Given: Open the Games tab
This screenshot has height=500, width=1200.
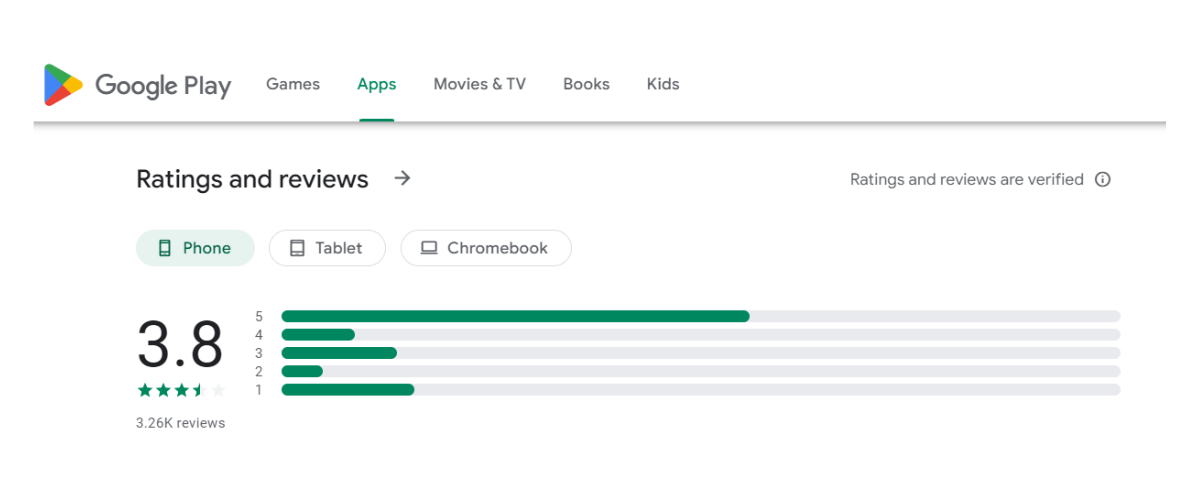Looking at the screenshot, I should coord(293,84).
